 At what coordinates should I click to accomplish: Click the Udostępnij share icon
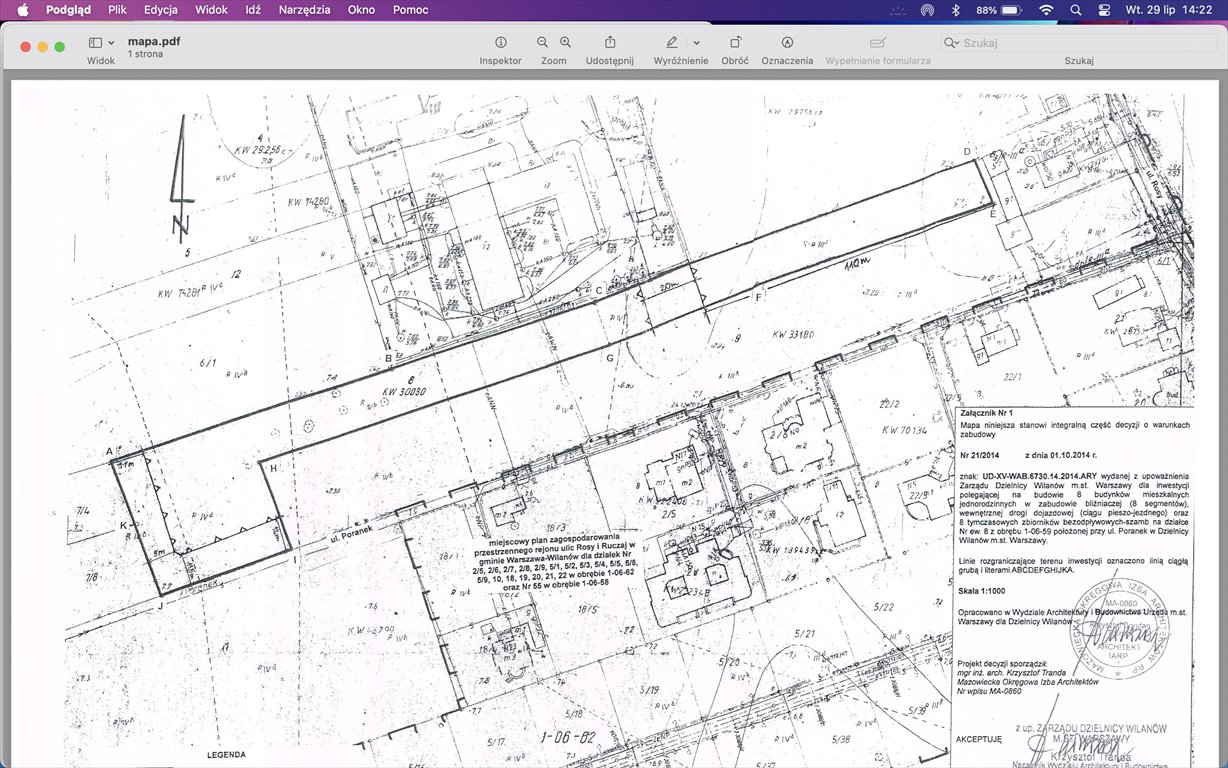[610, 43]
